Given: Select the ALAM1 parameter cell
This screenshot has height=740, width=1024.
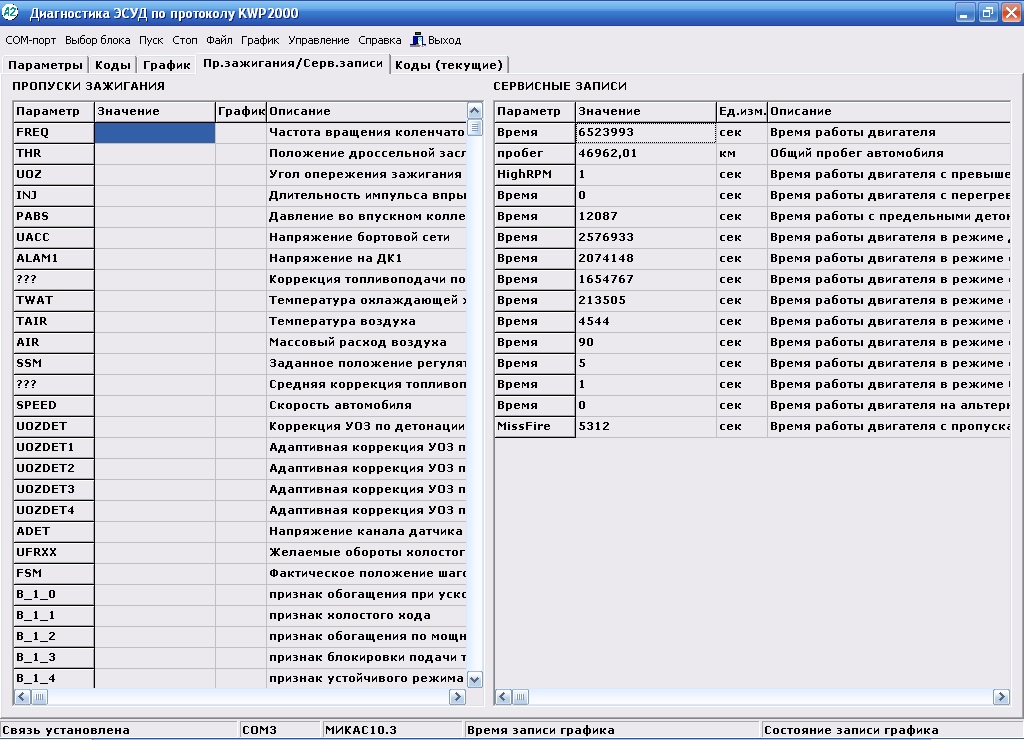Looking at the screenshot, I should pos(54,258).
